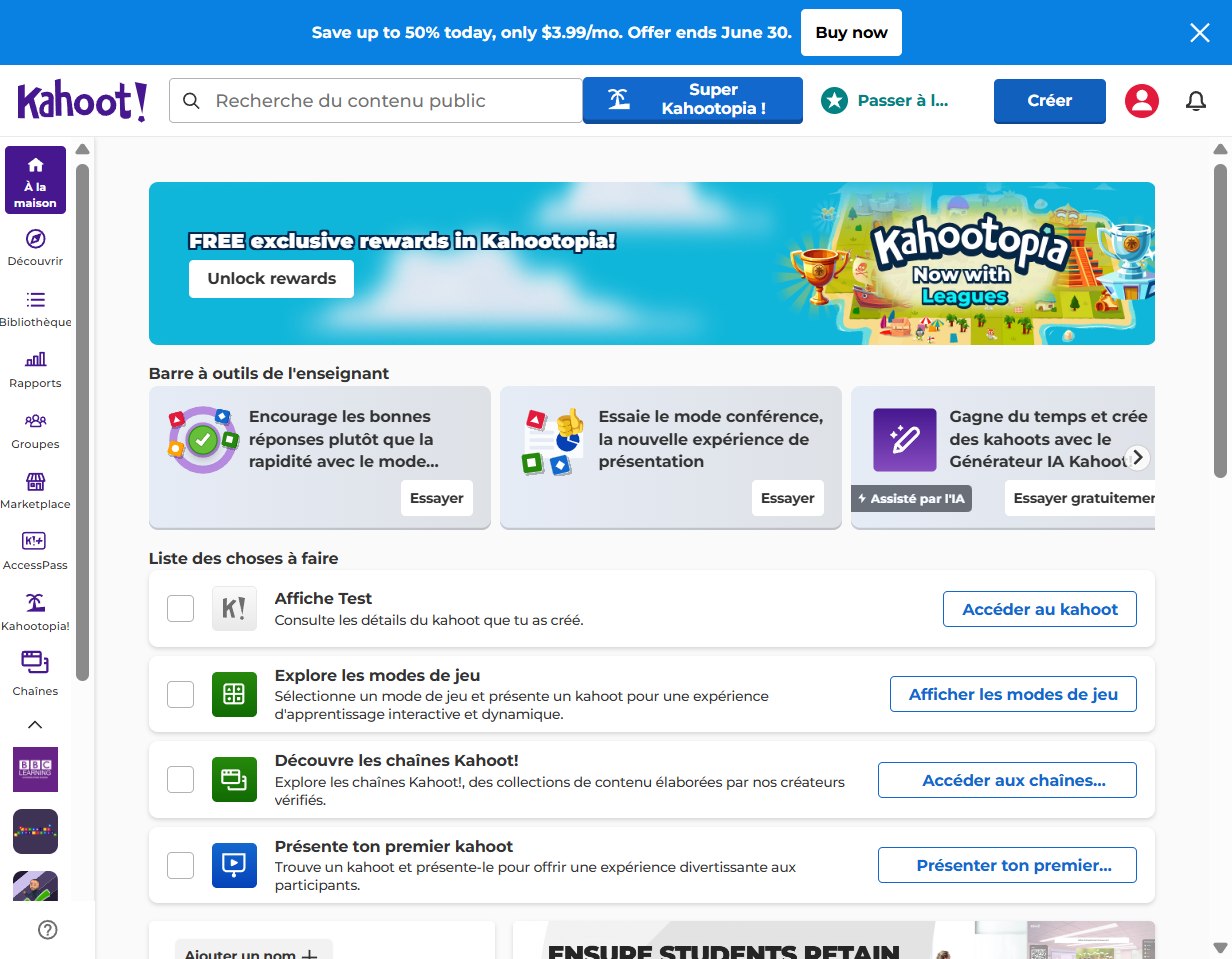Check the Explore les modes de jeu checkbox
This screenshot has width=1232, height=959.
click(180, 694)
